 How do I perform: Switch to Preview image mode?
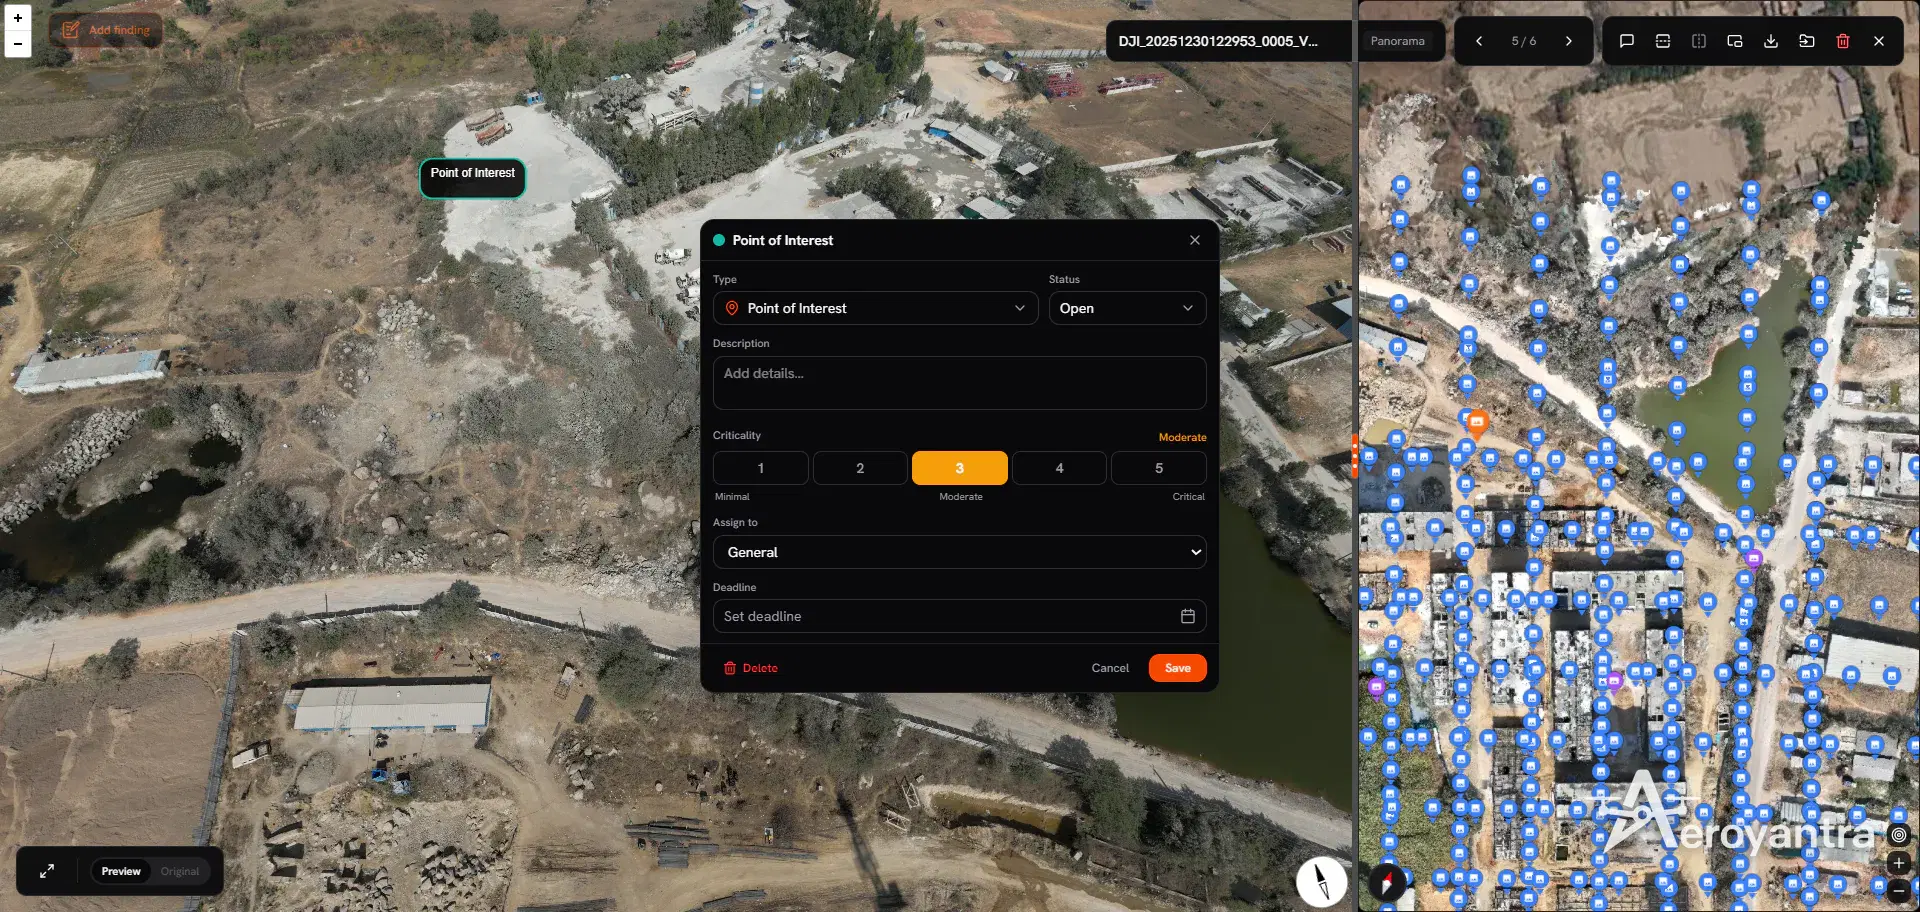click(x=121, y=871)
